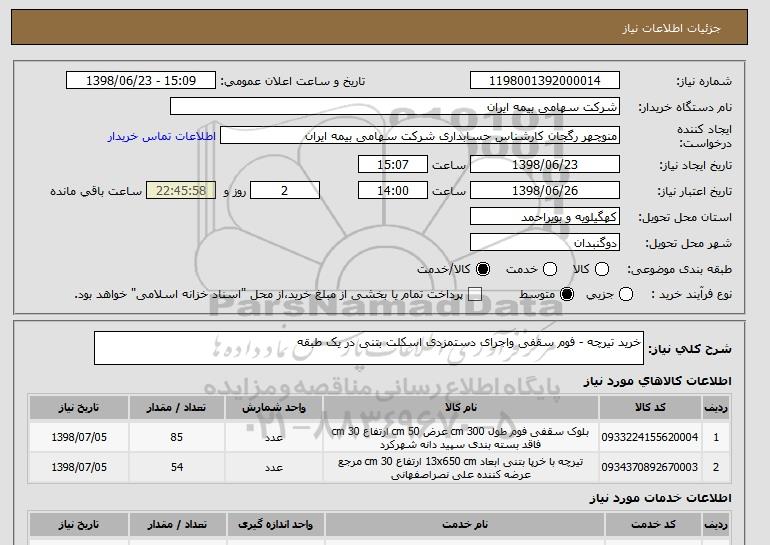Screen dimensions: 770x545
Task: Choose the متوسط purchase type radio
Action: coord(567,295)
